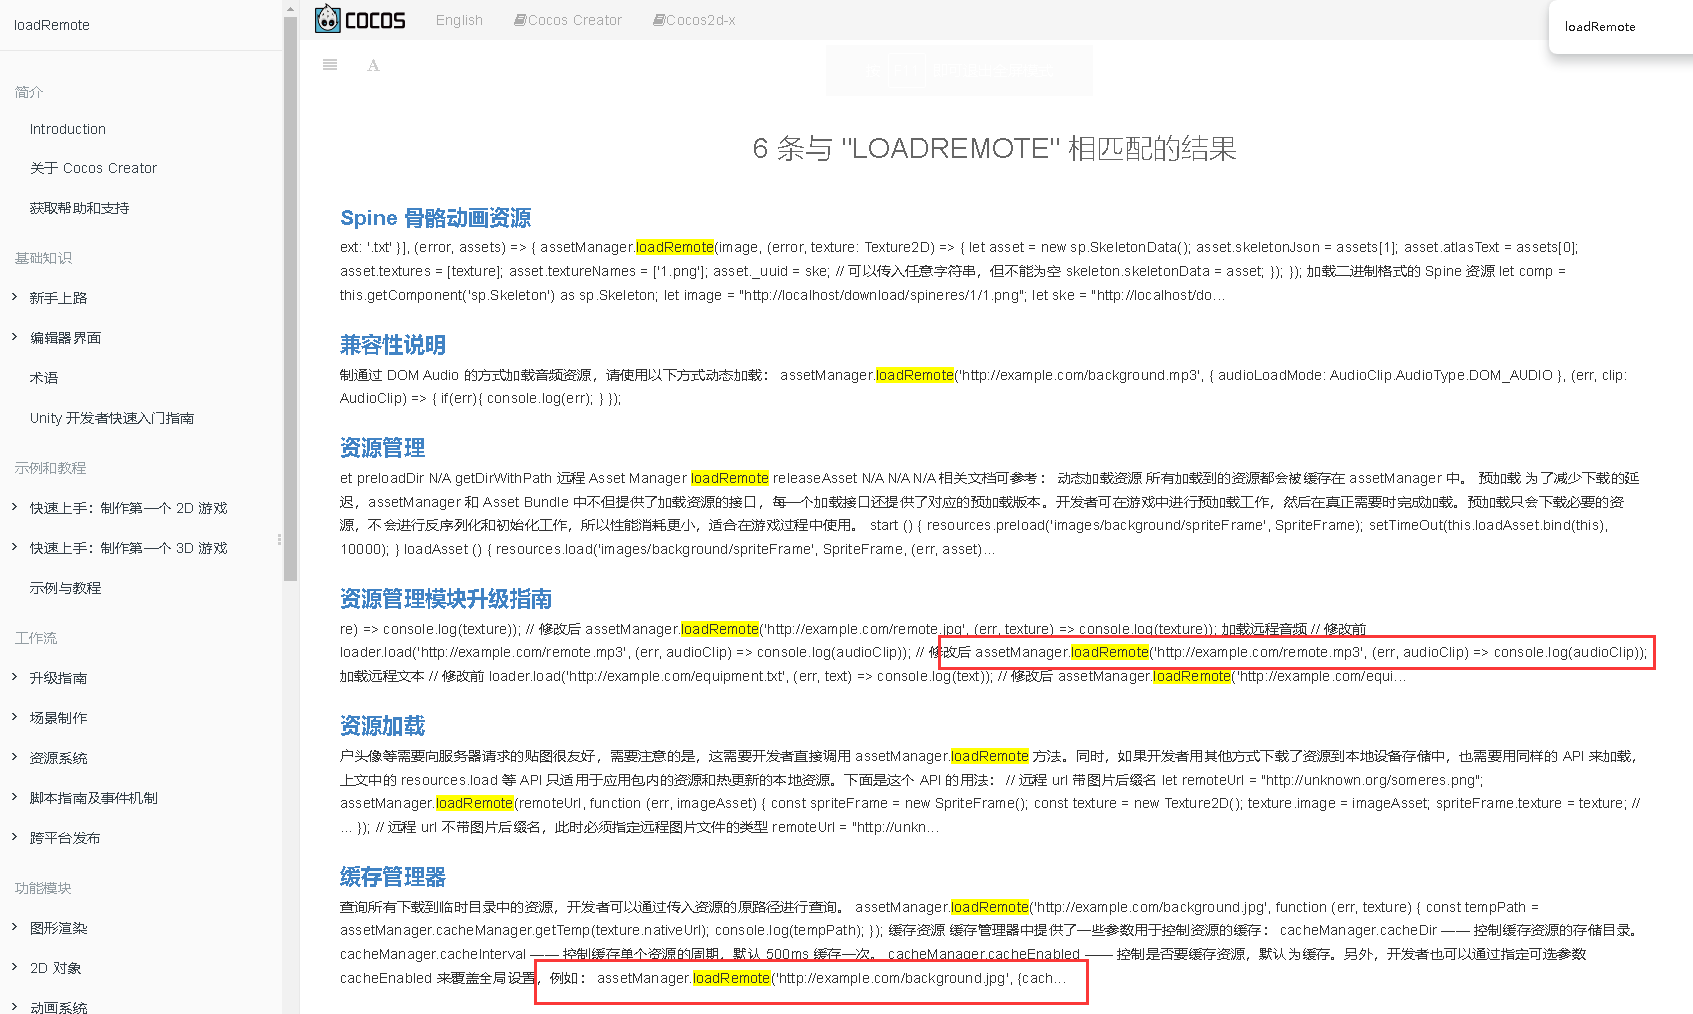
Task: Expand the 跨平台发布 sidebar section
Action: tap(62, 837)
